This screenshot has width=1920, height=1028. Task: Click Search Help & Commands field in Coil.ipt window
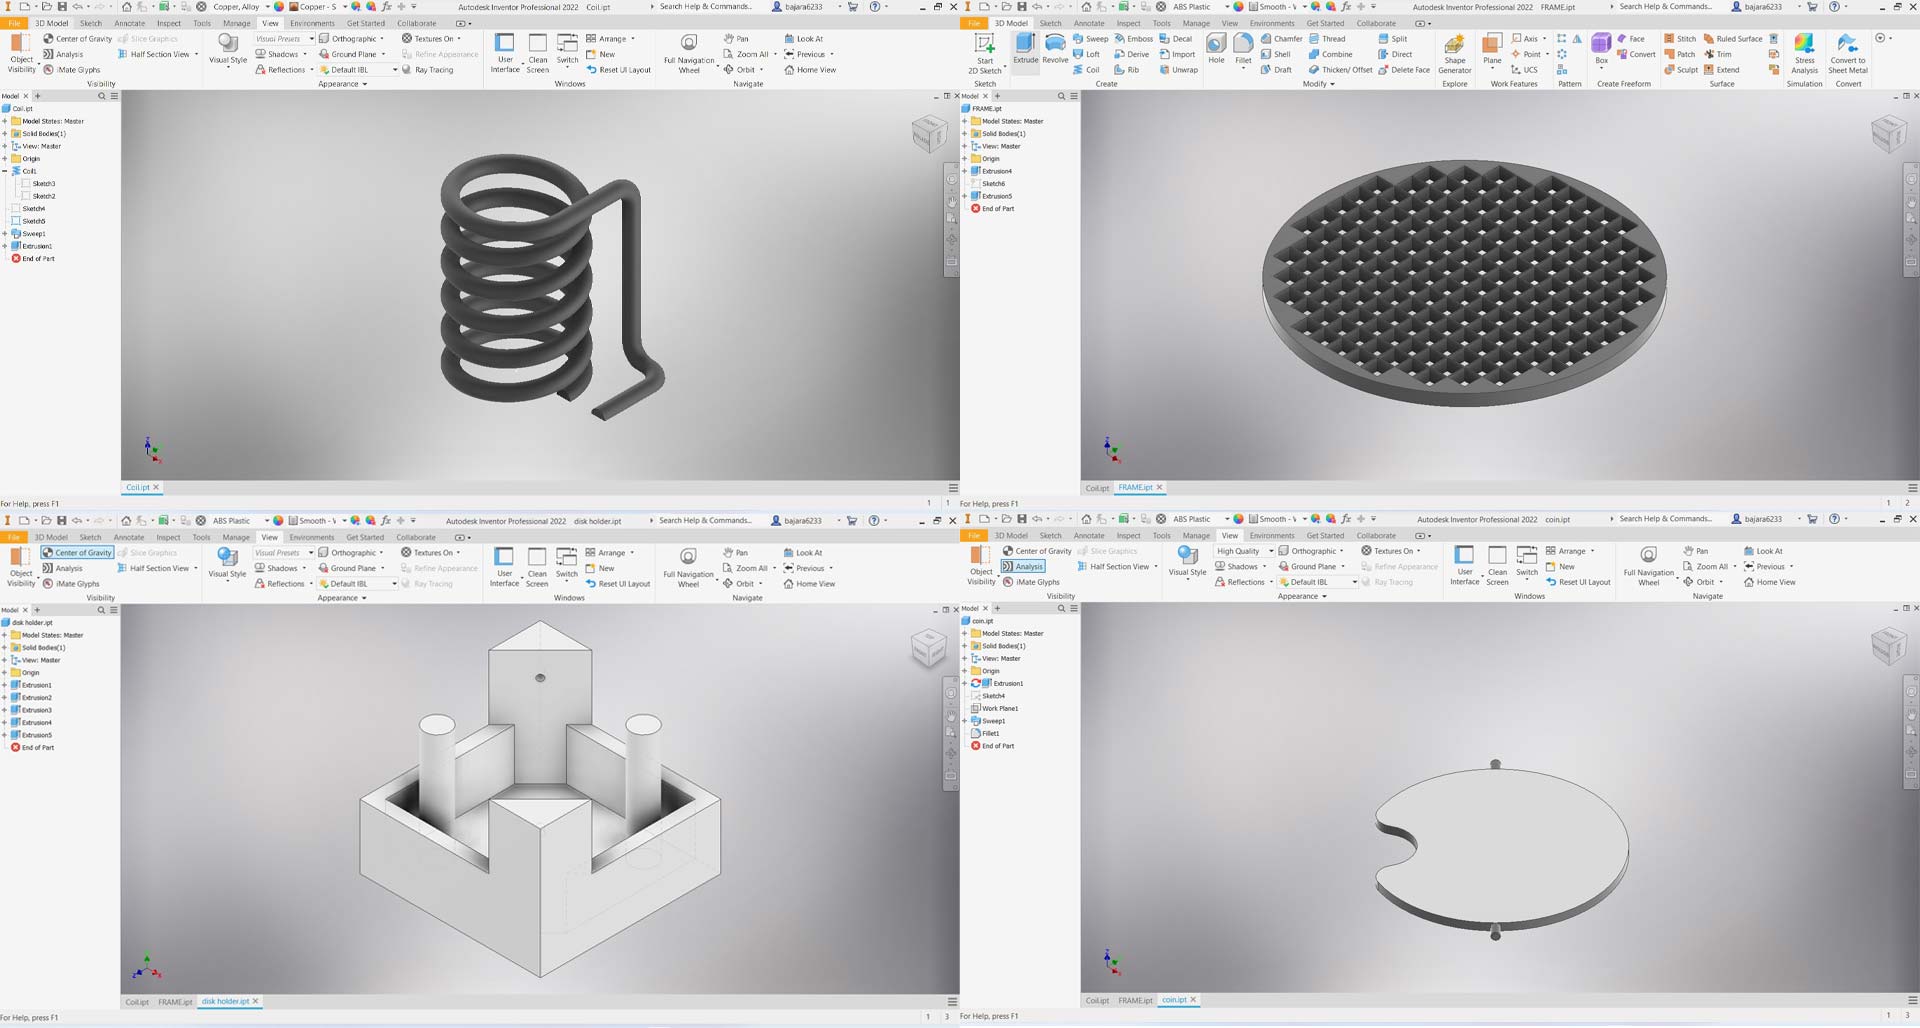click(707, 7)
